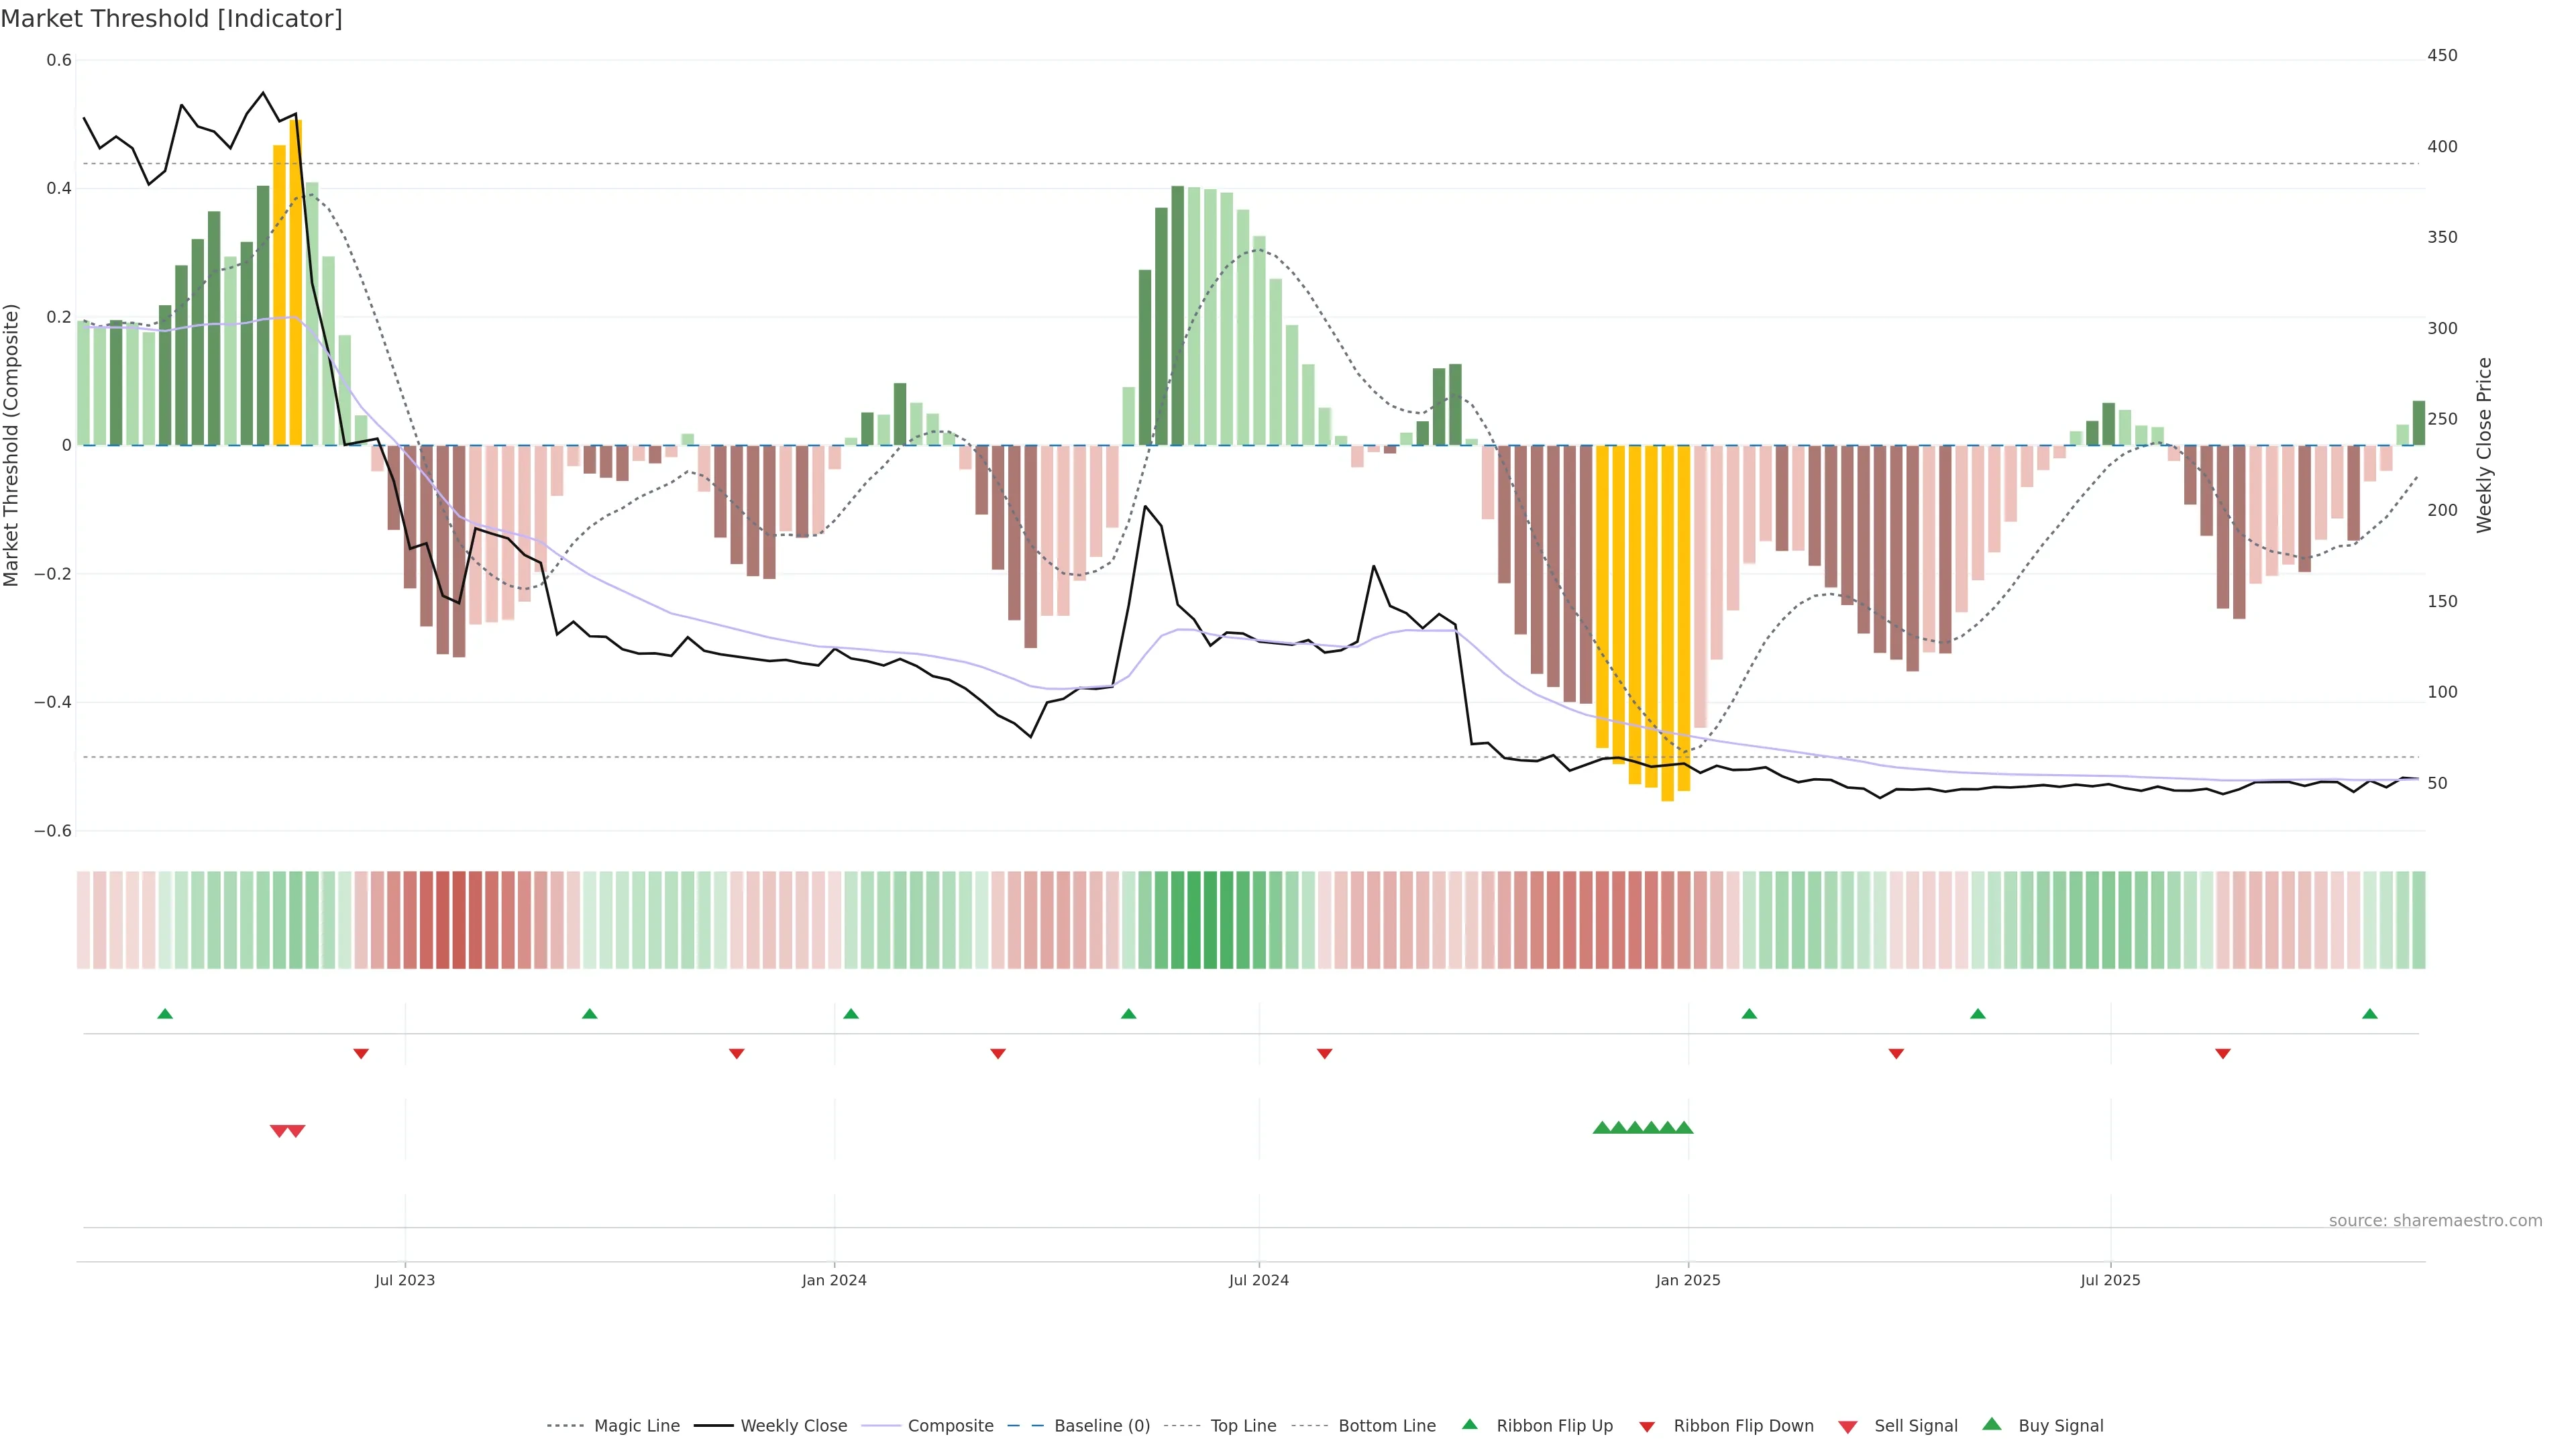Click the Sell Signal legend marker
This screenshot has height=1449, width=2576.
tap(1847, 1426)
